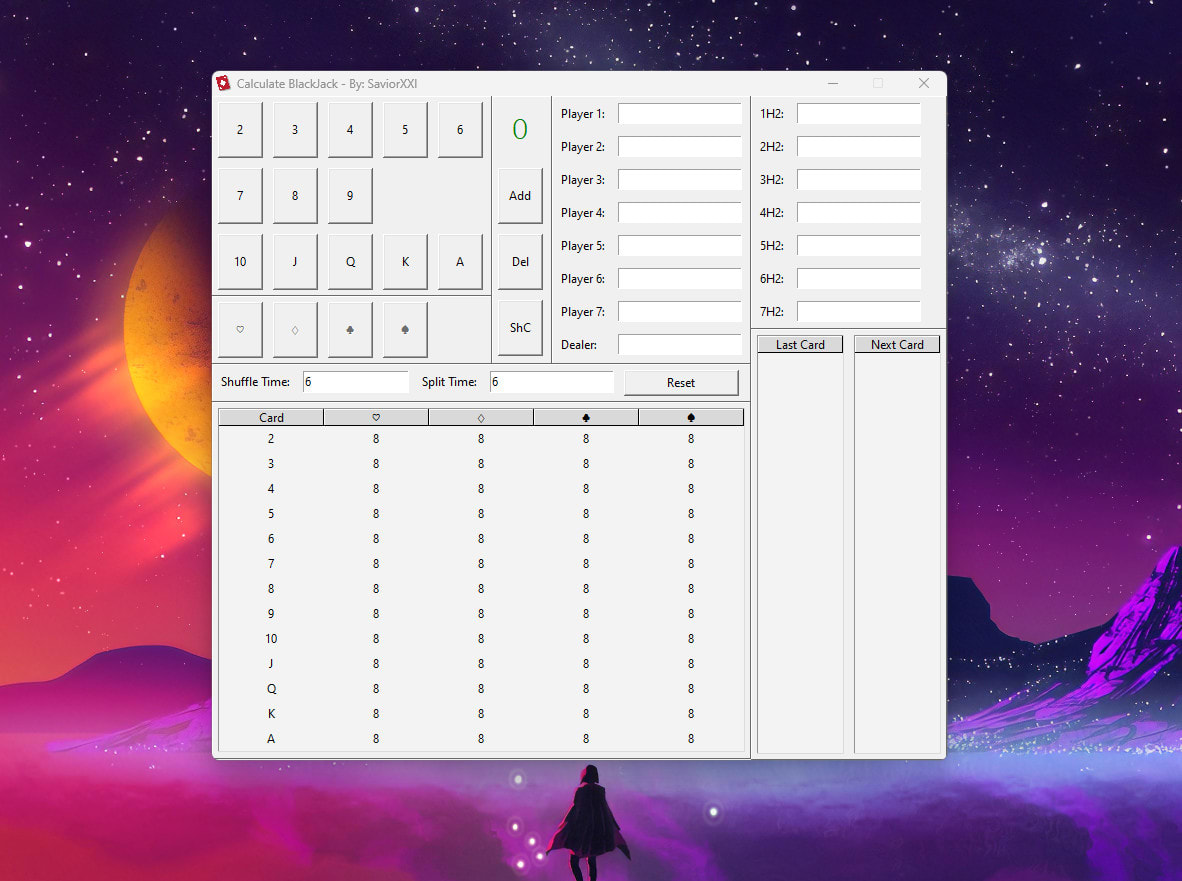Select the table row for card J
Viewport: 1182px width, 881px height.
tap(481, 664)
